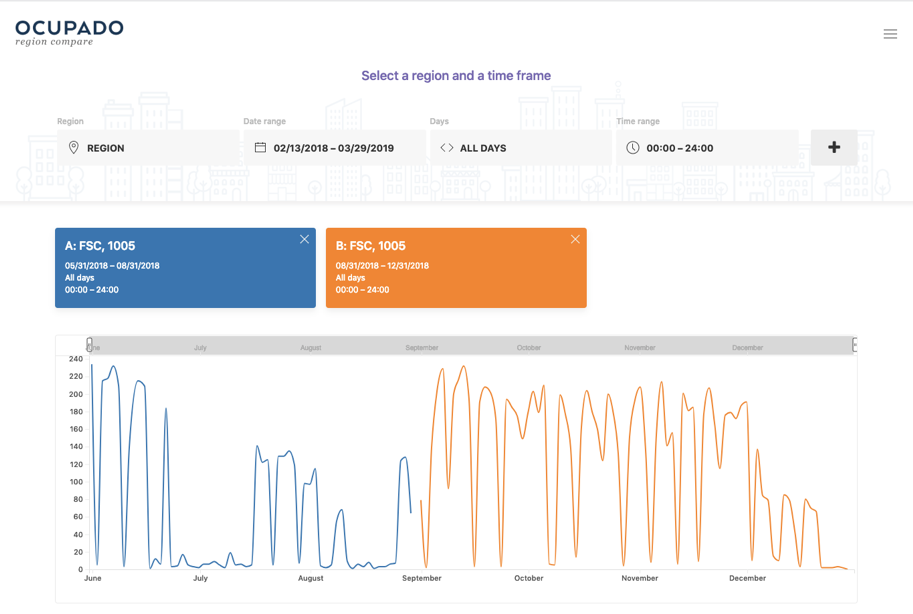
Task: Click the September label on x-axis
Action: coord(422,578)
